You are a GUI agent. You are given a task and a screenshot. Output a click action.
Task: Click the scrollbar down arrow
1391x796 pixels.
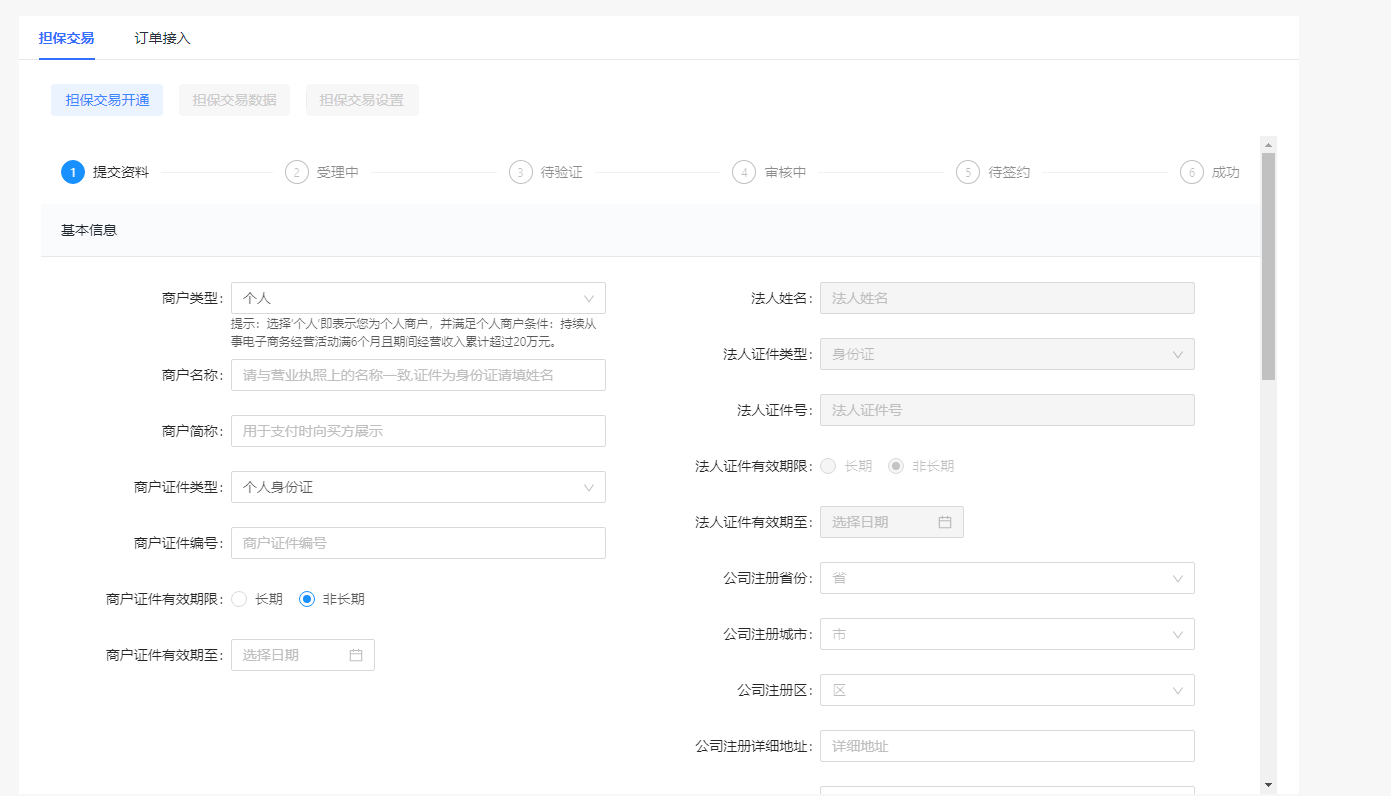[x=1268, y=785]
